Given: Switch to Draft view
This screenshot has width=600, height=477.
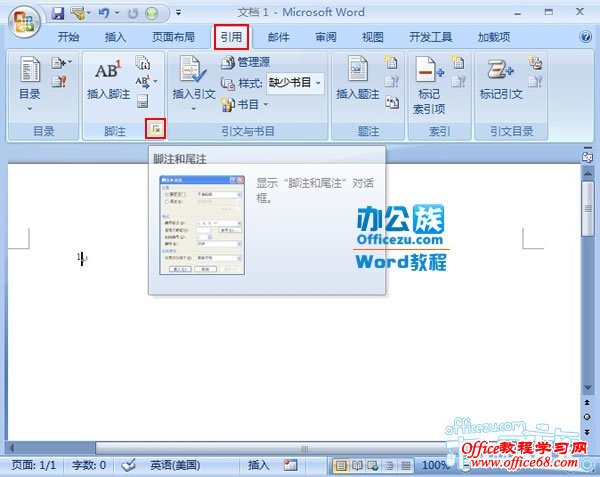Looking at the screenshot, I should [x=405, y=466].
